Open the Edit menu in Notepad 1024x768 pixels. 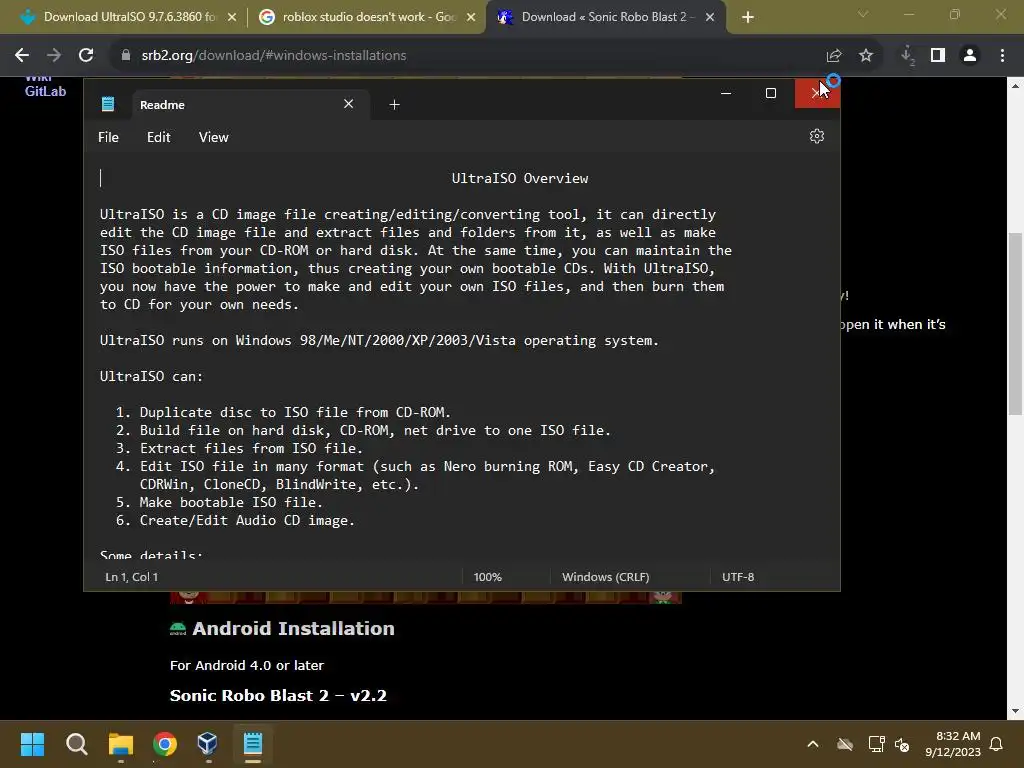tap(159, 137)
